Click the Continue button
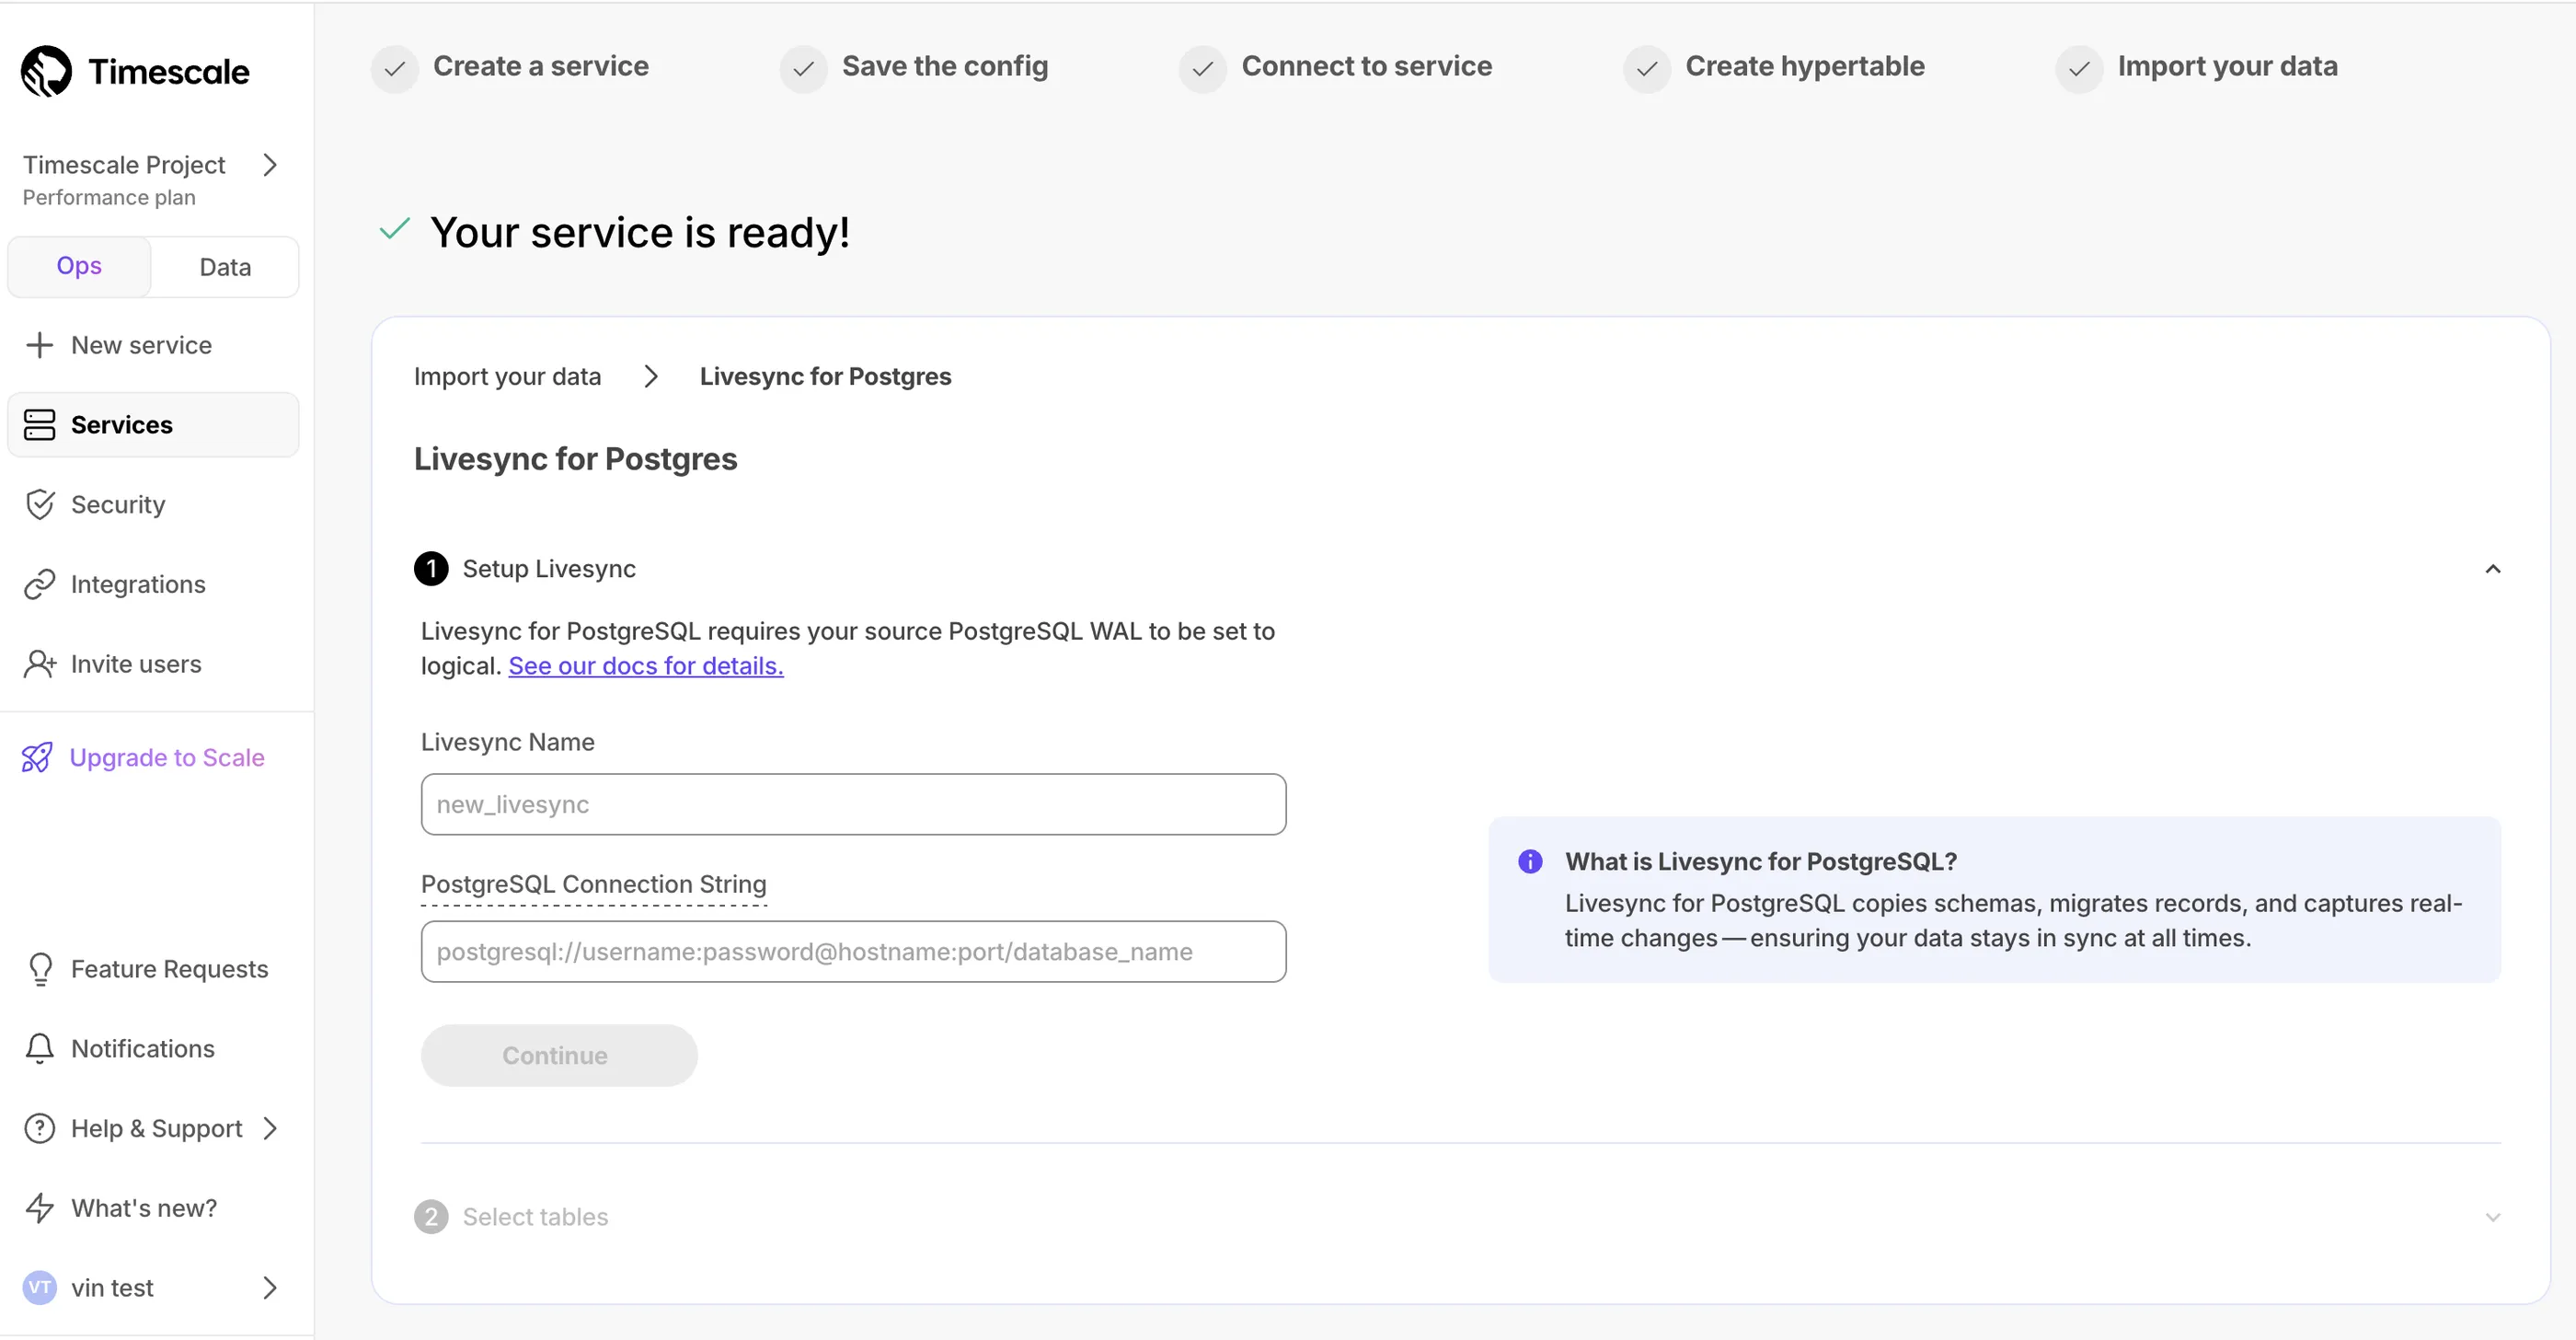 pos(558,1055)
